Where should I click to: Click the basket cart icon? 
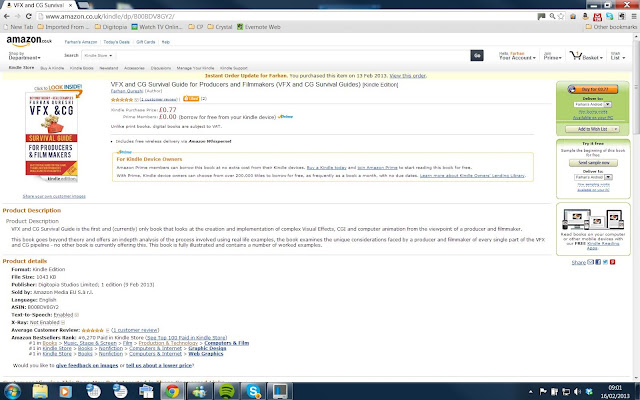576,56
